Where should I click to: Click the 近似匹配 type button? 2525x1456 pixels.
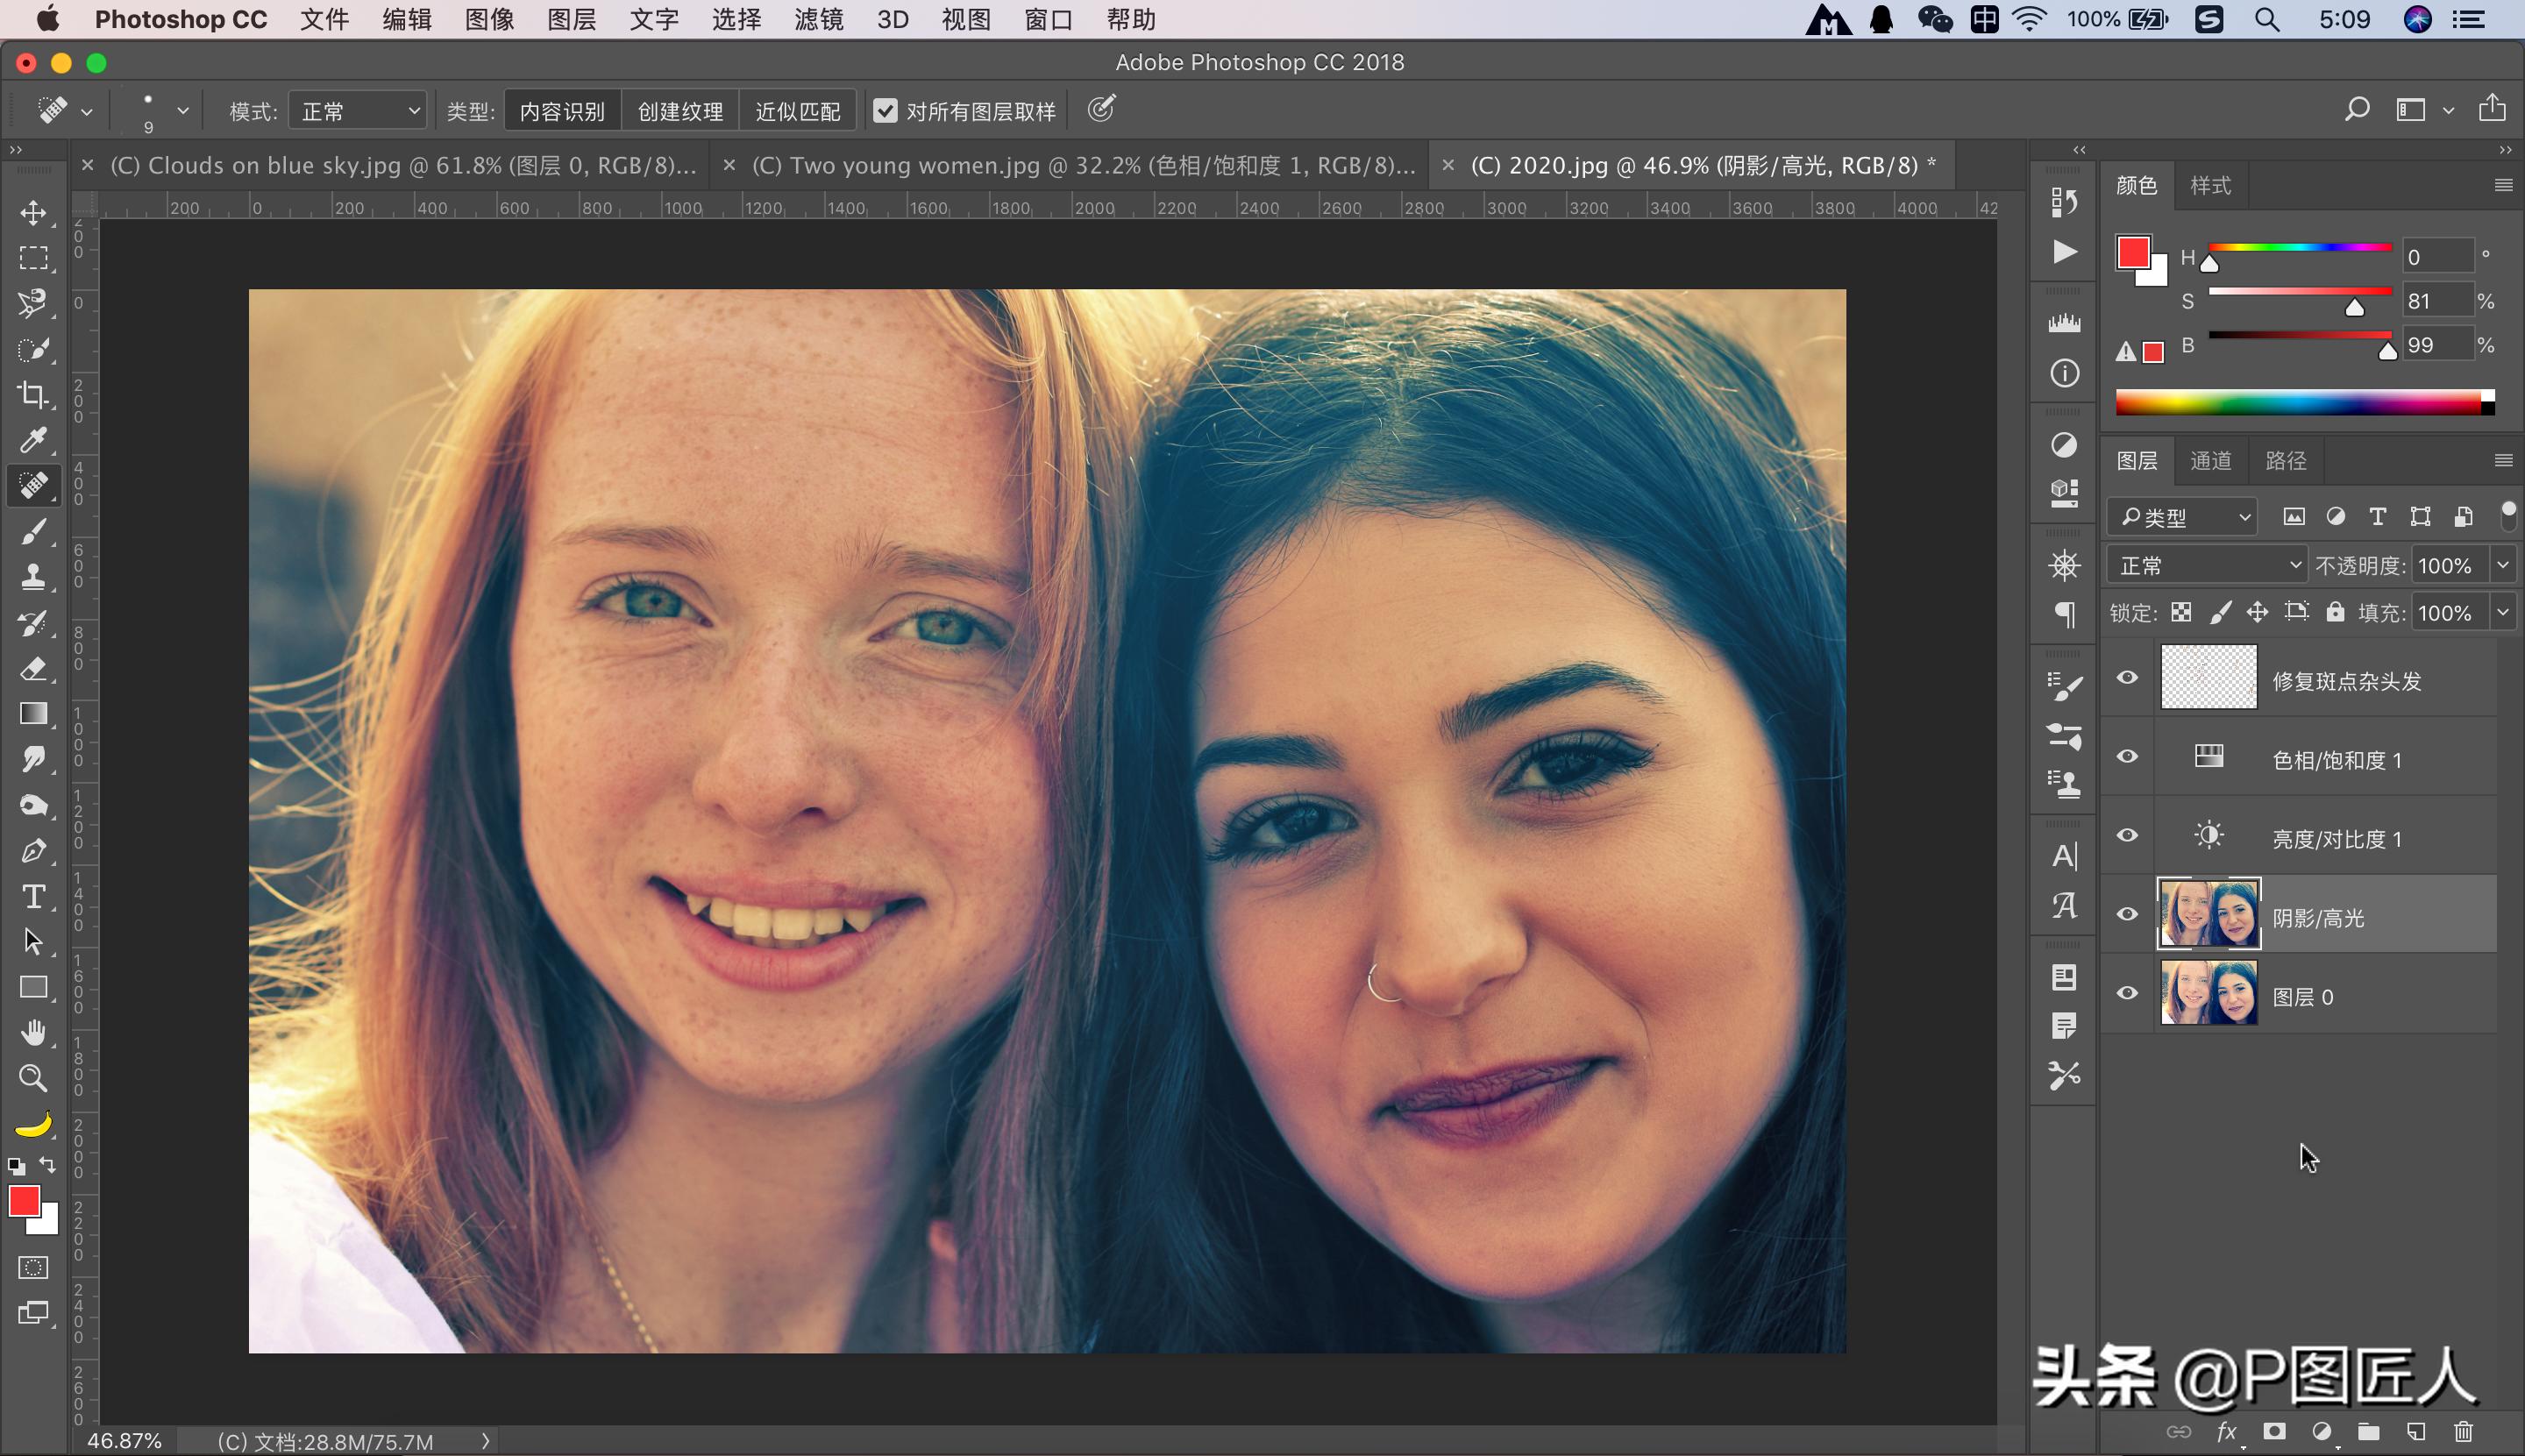[797, 110]
